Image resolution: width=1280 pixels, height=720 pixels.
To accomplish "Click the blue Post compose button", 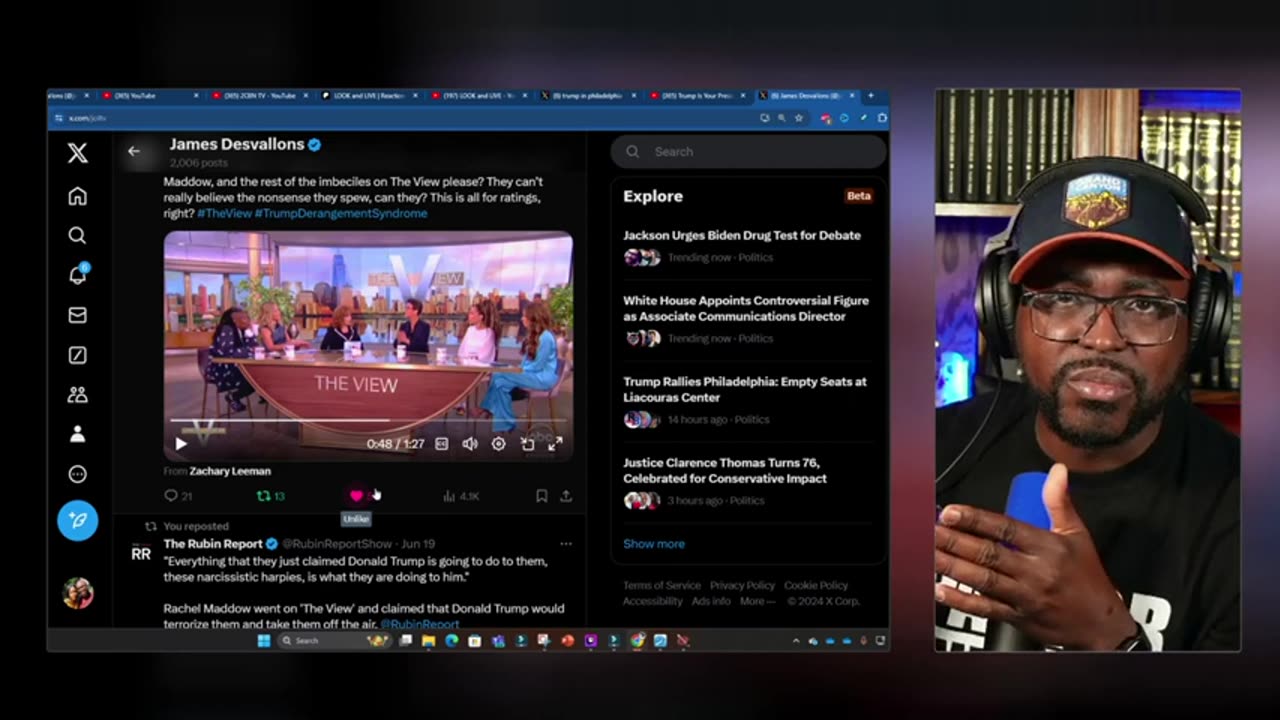I will click(77, 521).
